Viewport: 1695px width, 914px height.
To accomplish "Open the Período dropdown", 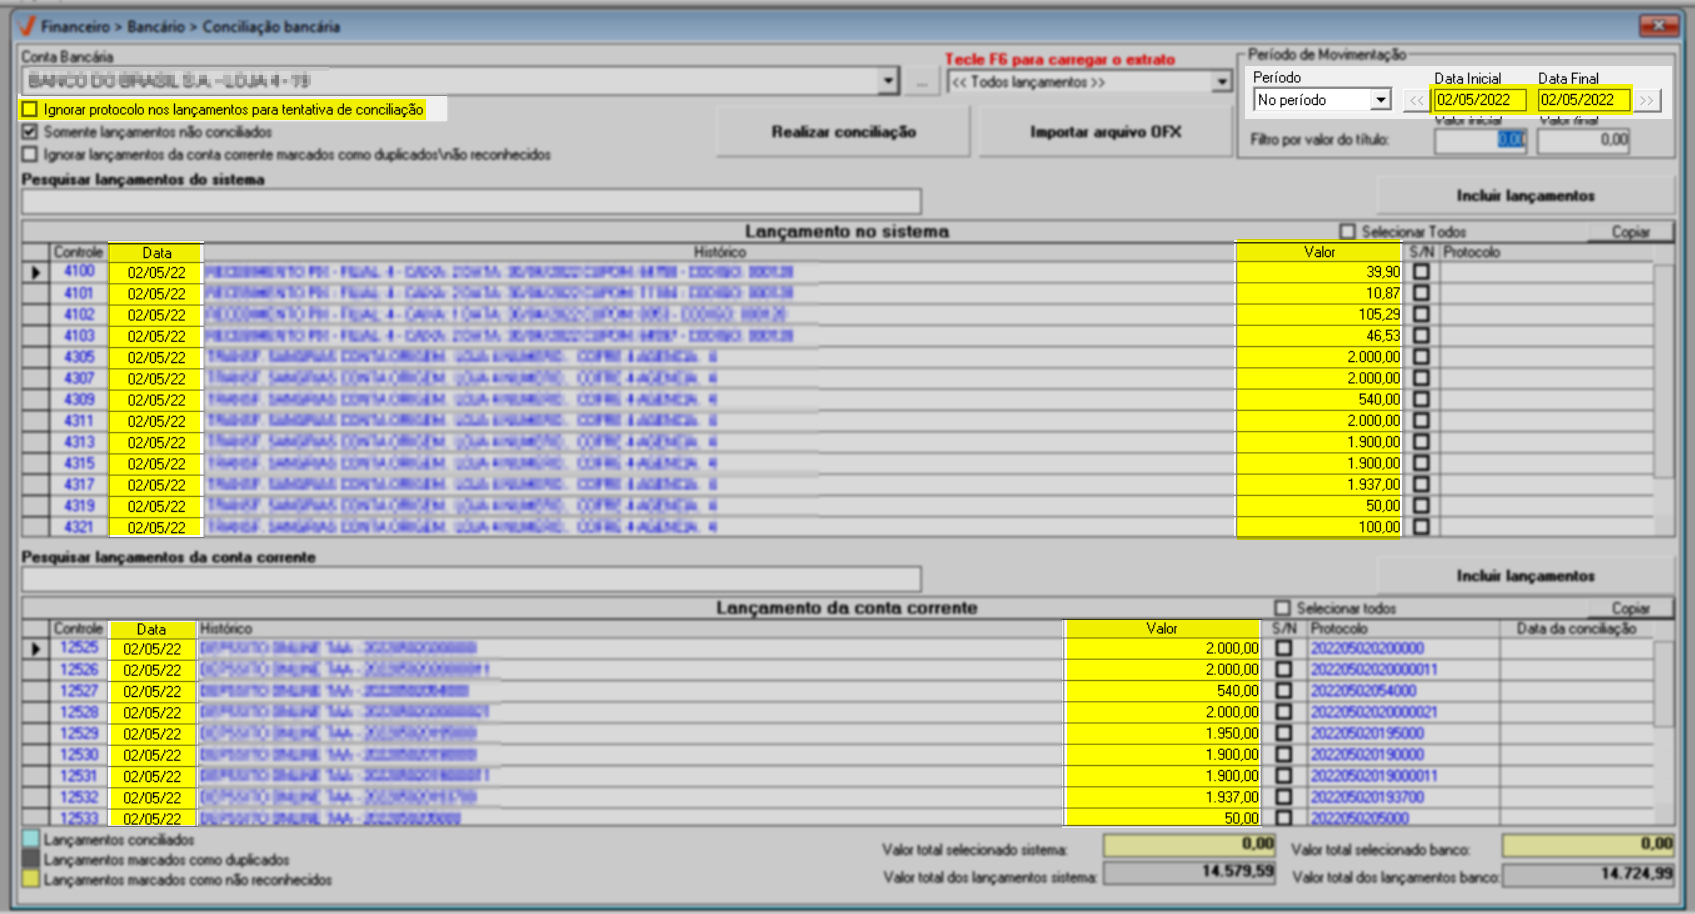I will coord(1380,100).
